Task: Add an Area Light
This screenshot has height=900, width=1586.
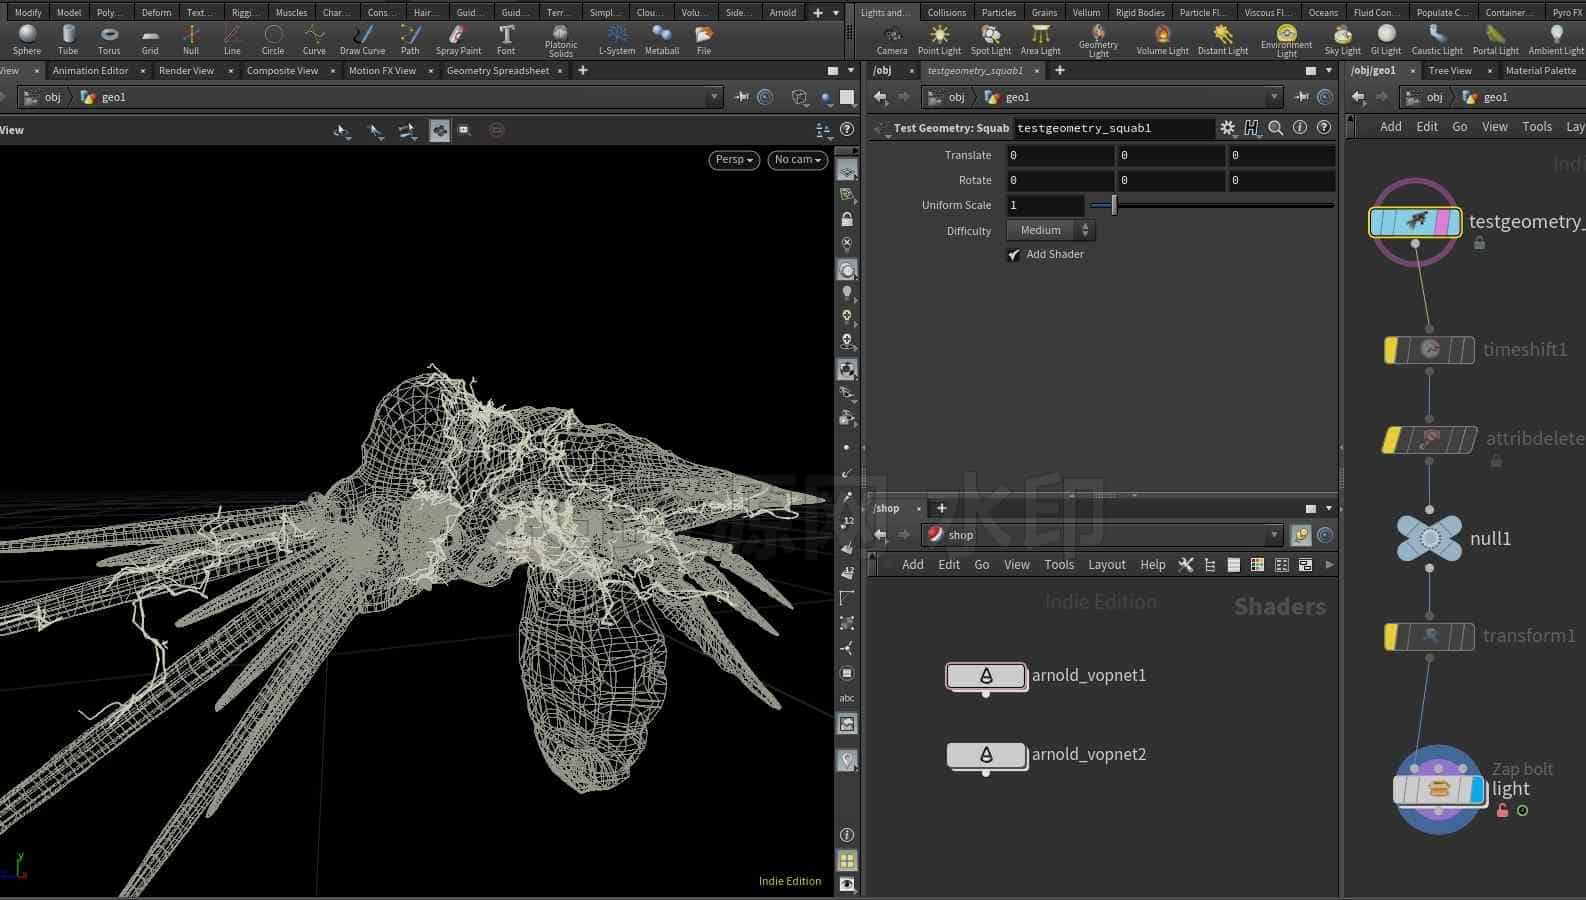Action: pos(1040,40)
